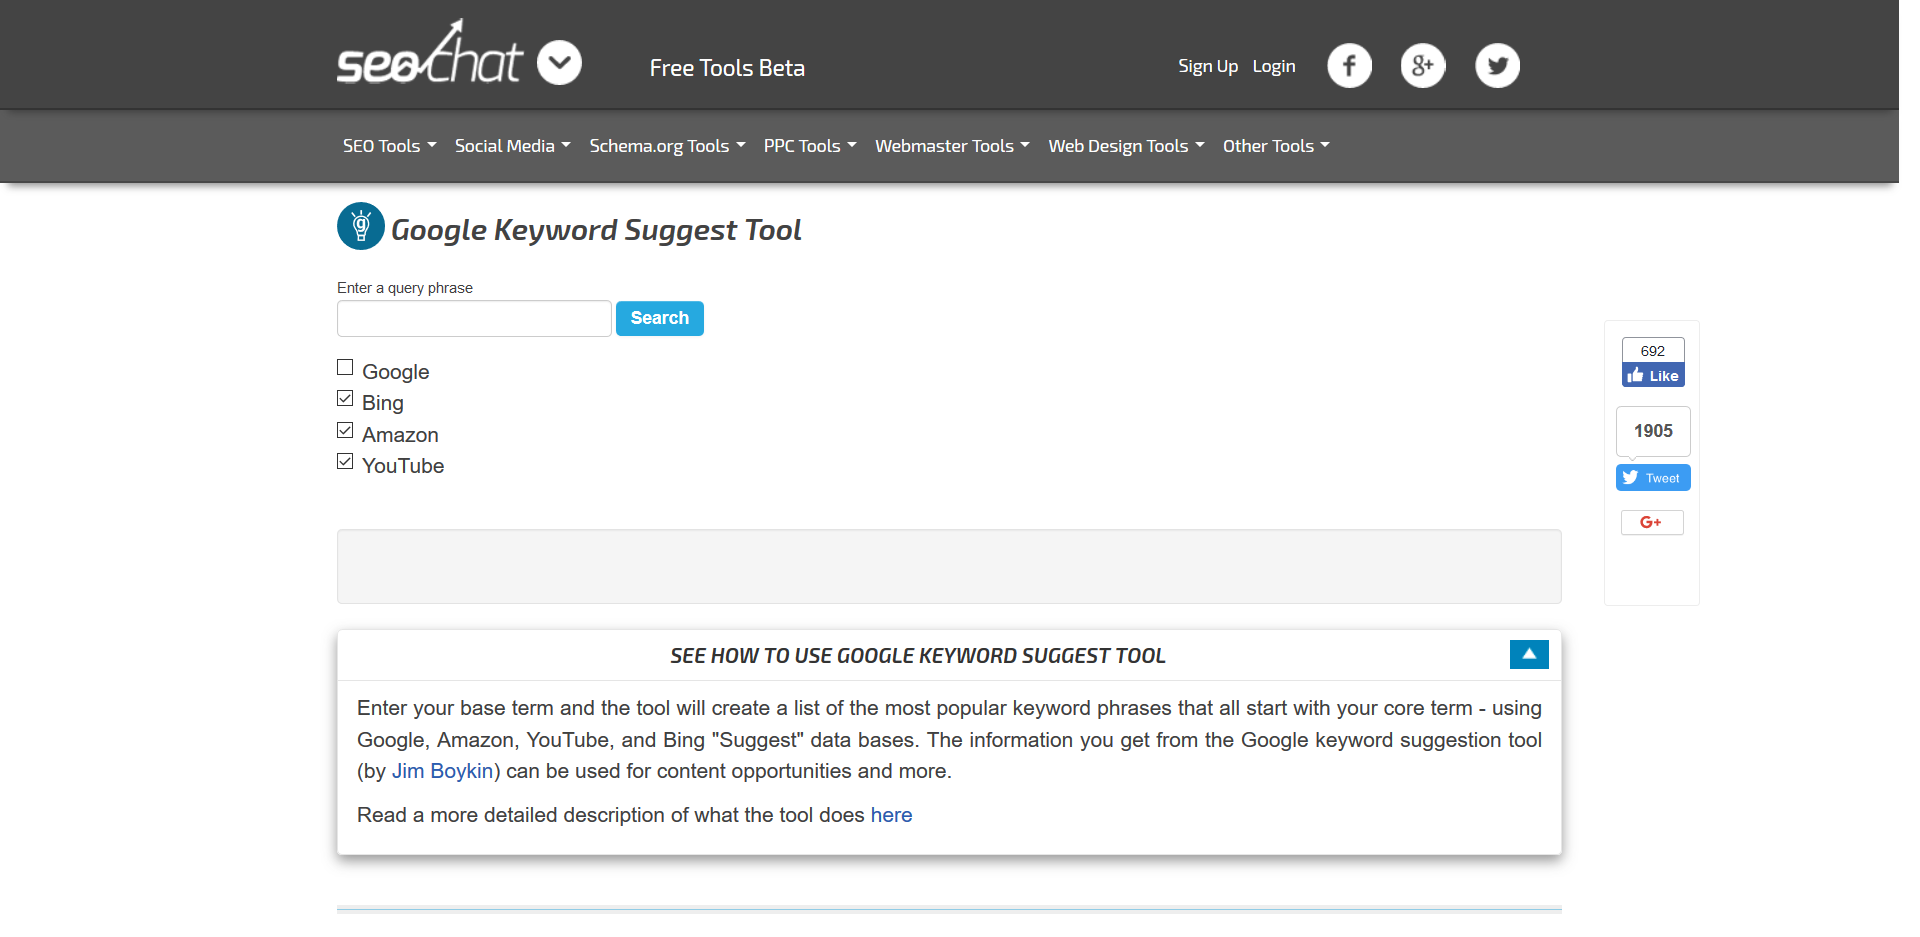Open the Facebook page icon in the header
Viewport: 1920px width, 937px height.
[x=1349, y=66]
